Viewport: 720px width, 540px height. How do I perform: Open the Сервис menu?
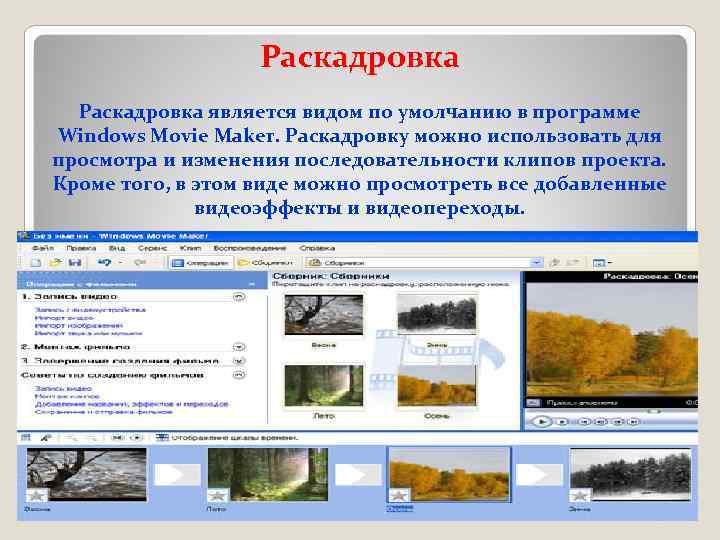click(153, 248)
